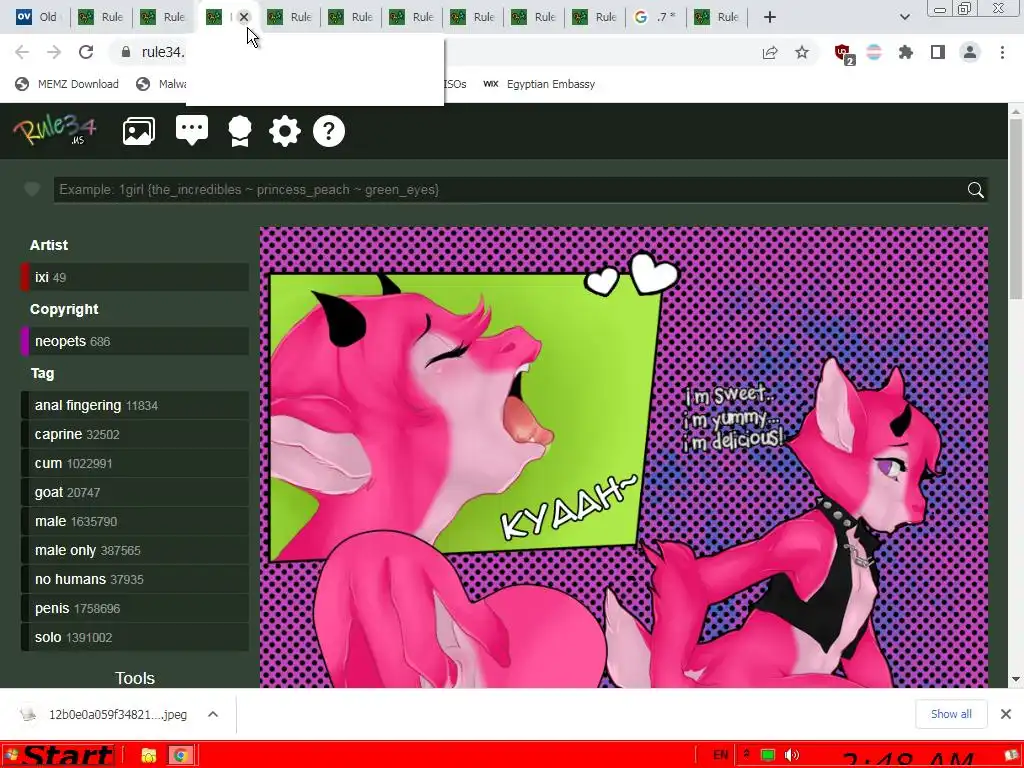Select the 'caprine' tag
Viewport: 1024px width, 768px height.
[x=135, y=434]
